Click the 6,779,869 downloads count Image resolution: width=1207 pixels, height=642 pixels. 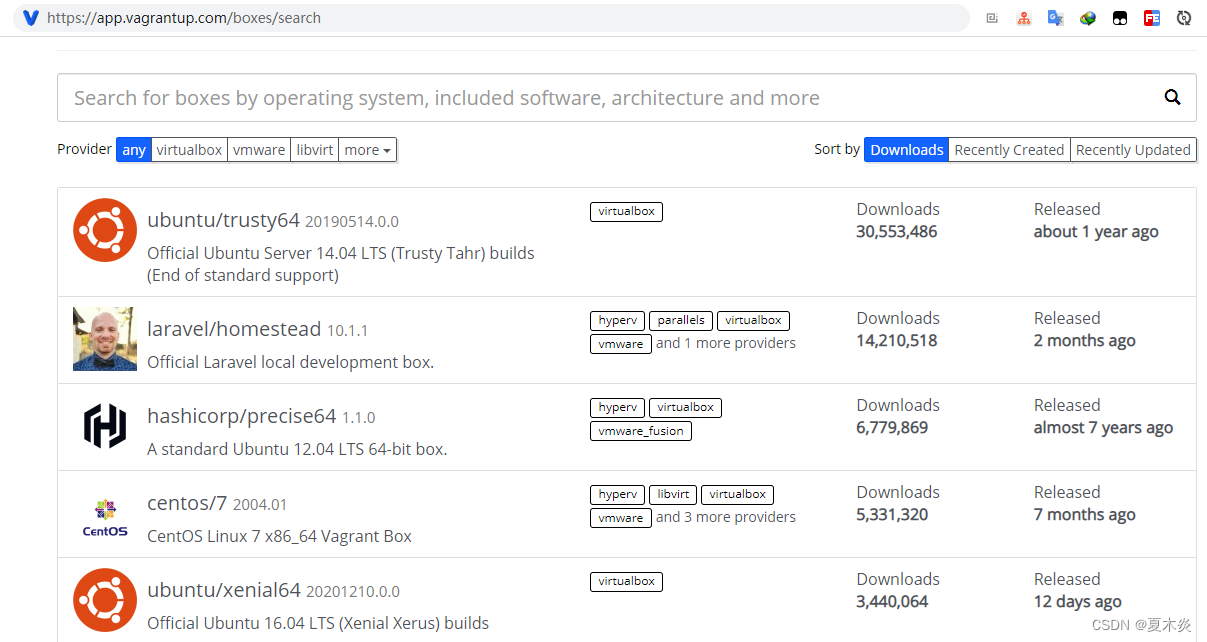point(892,427)
